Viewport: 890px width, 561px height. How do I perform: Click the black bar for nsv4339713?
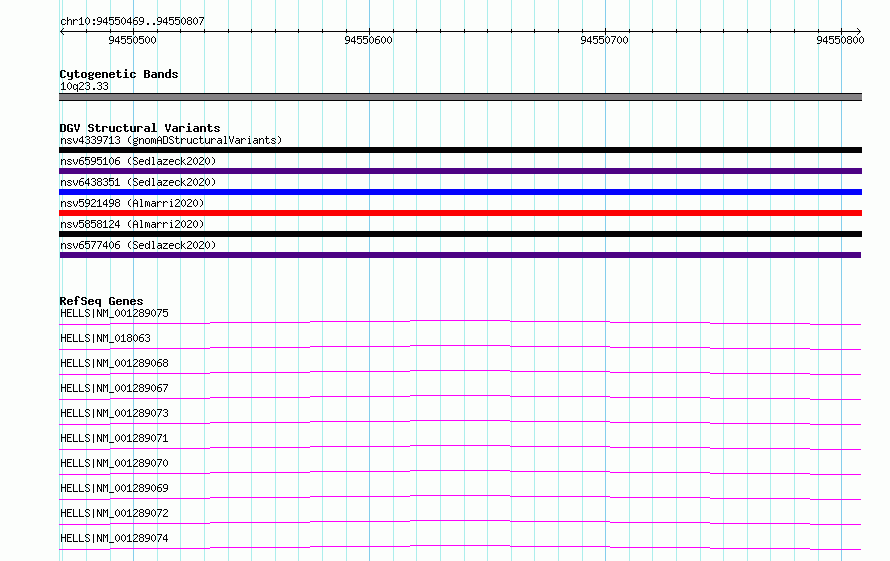click(460, 150)
